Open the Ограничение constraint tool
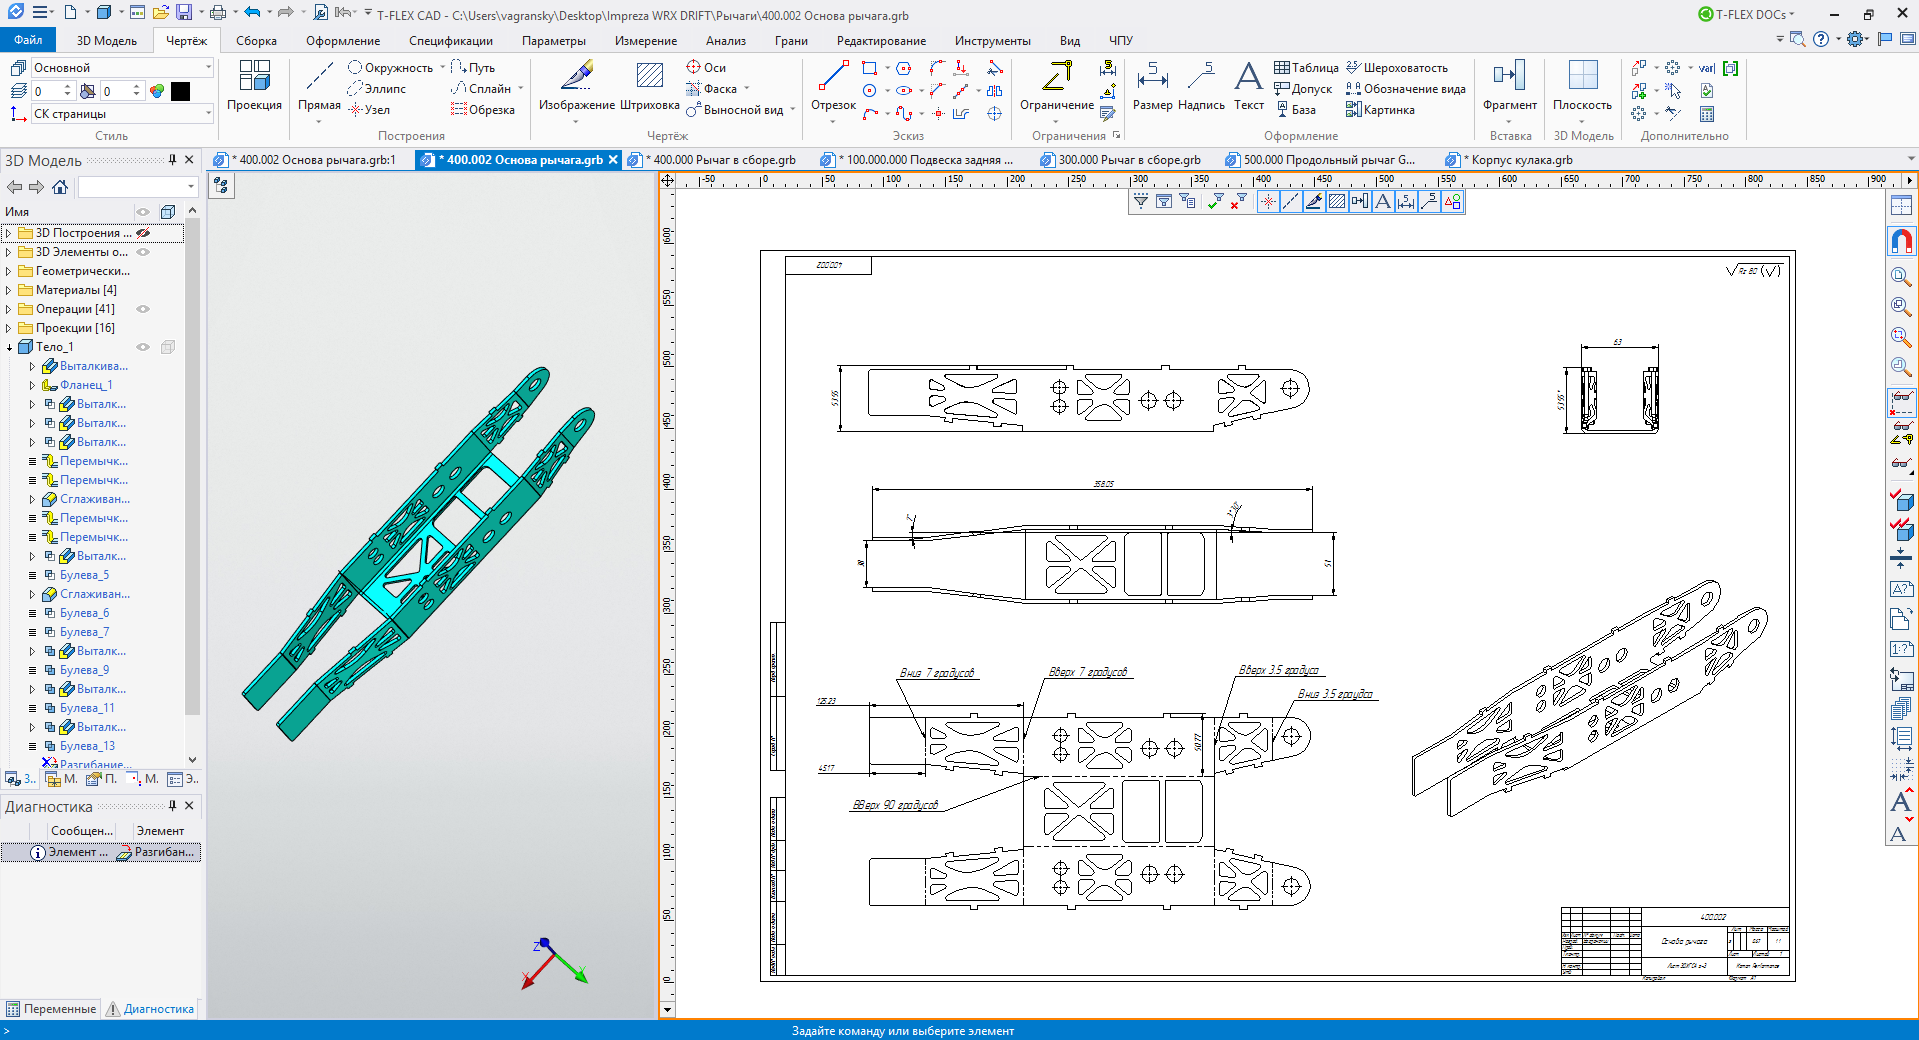This screenshot has width=1919, height=1040. [x=1056, y=85]
